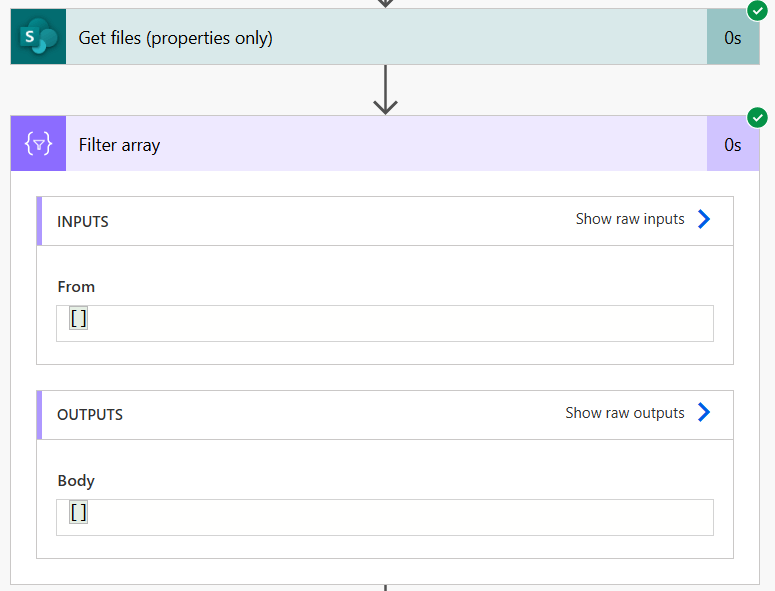Open the Show raw inputs link
This screenshot has height=591, width=775.
pyautogui.click(x=630, y=219)
